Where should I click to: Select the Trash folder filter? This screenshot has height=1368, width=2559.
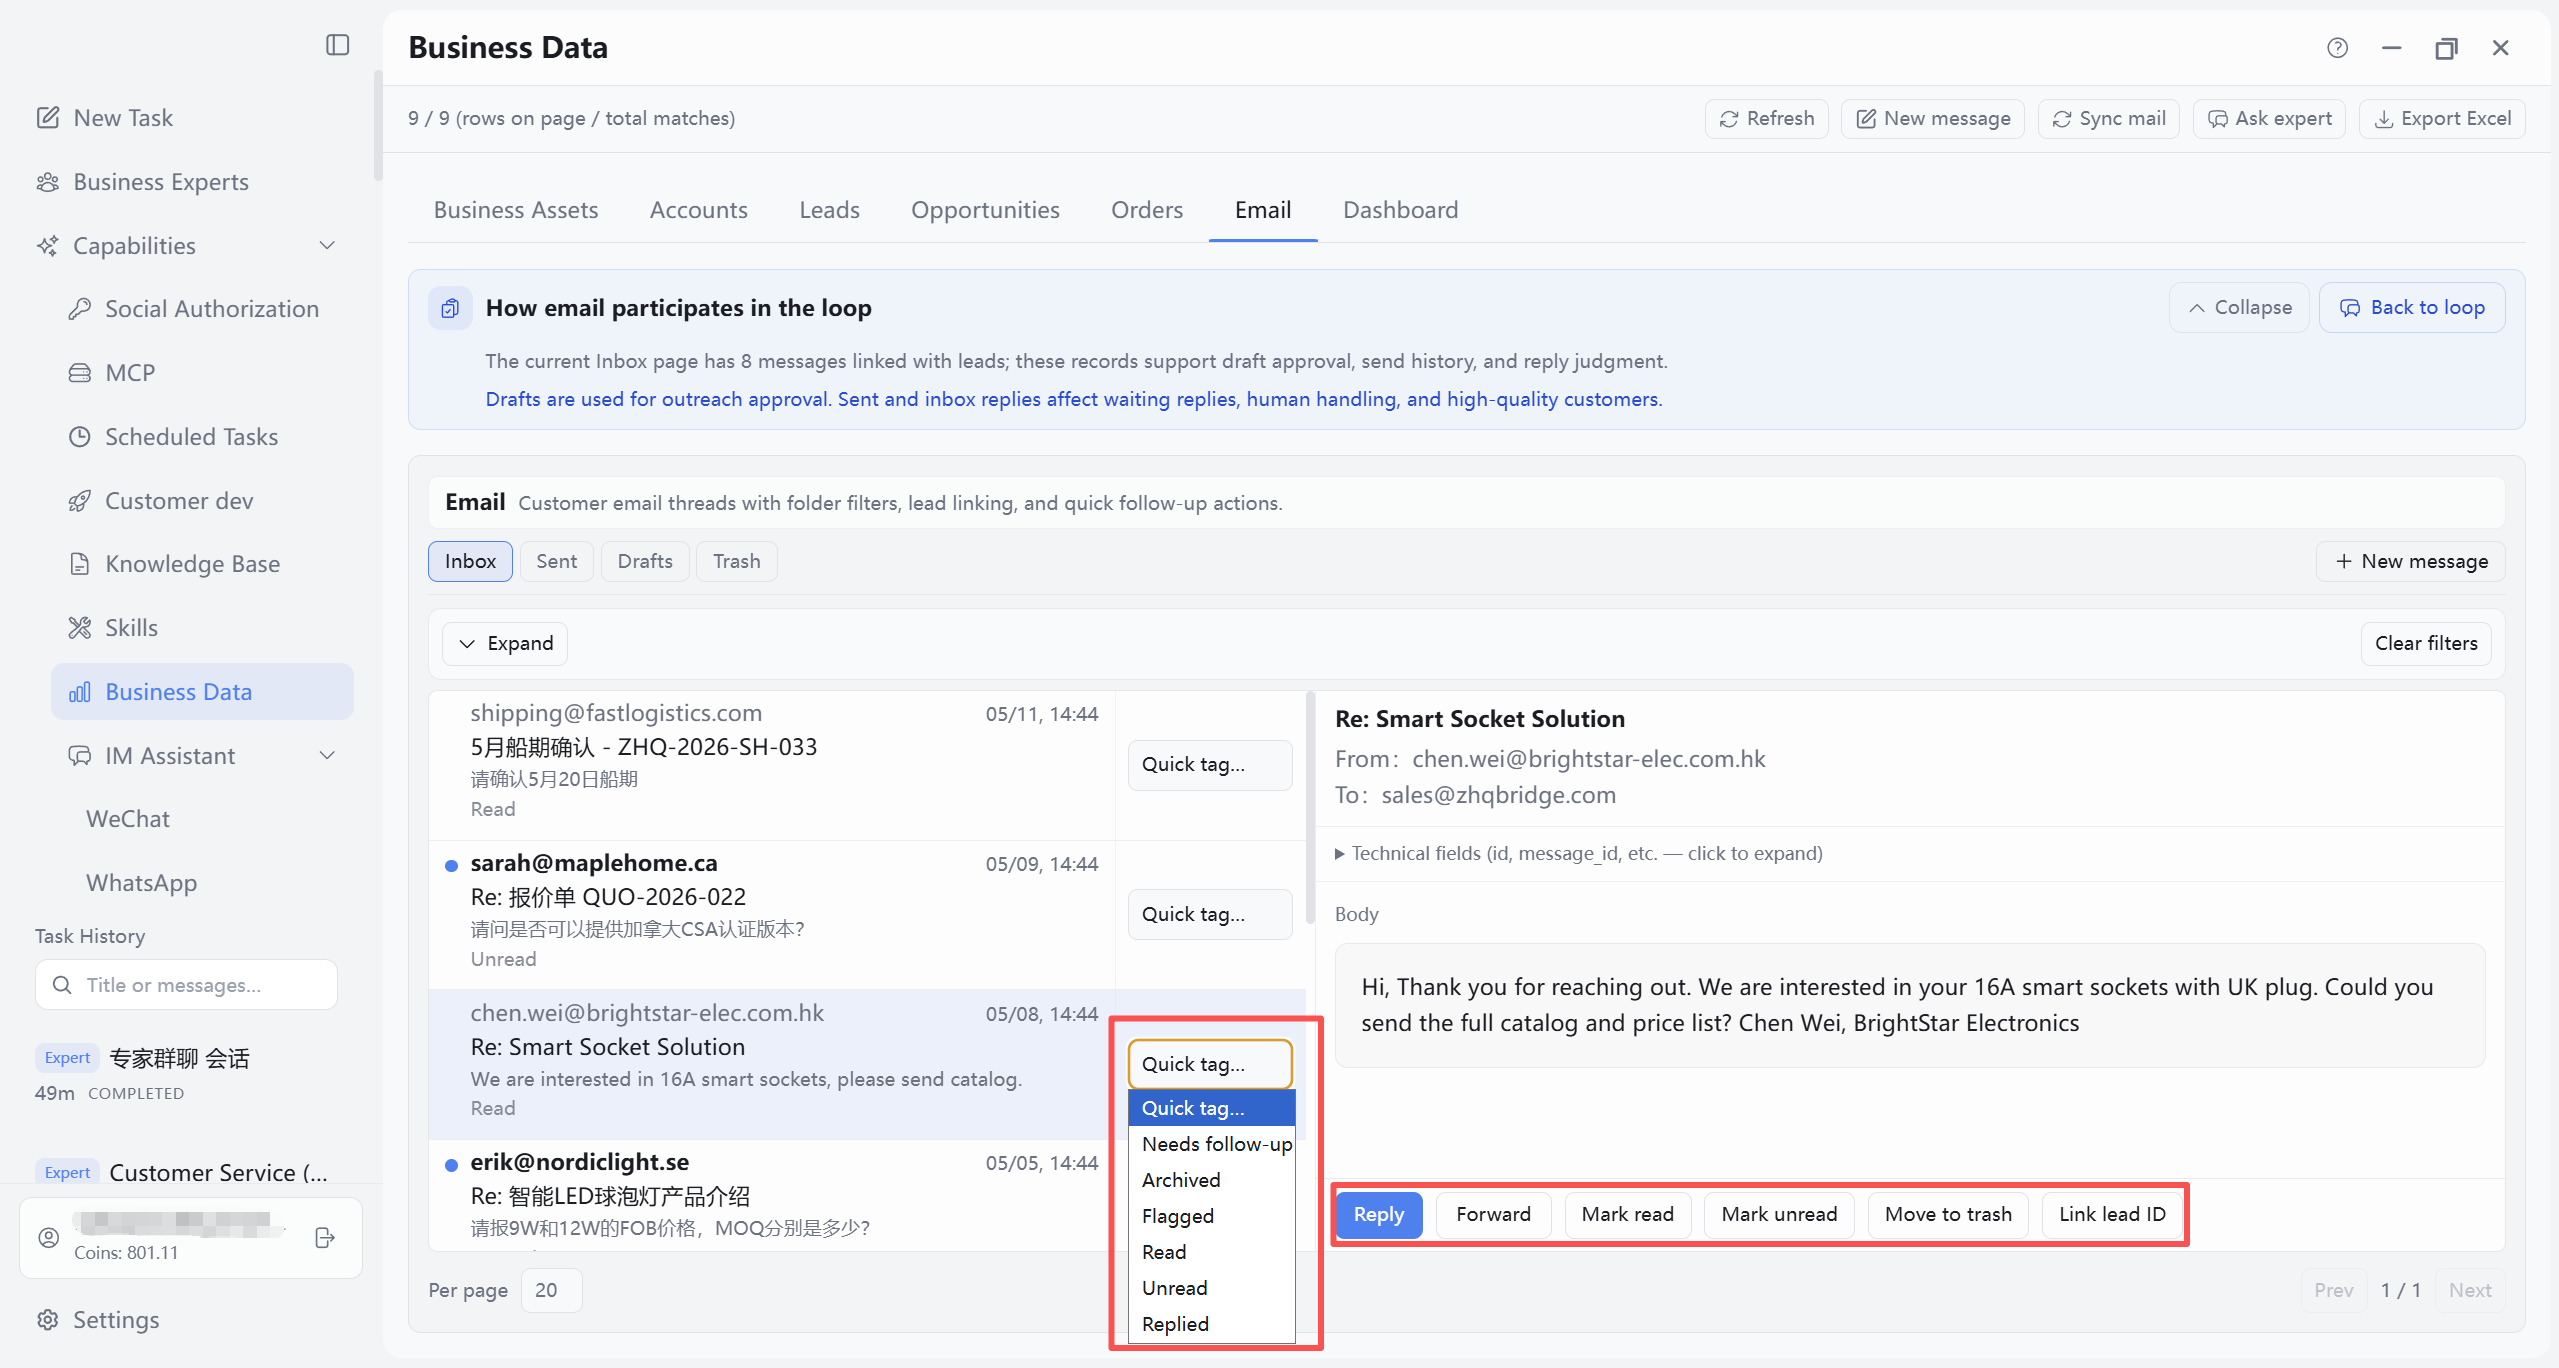(737, 562)
